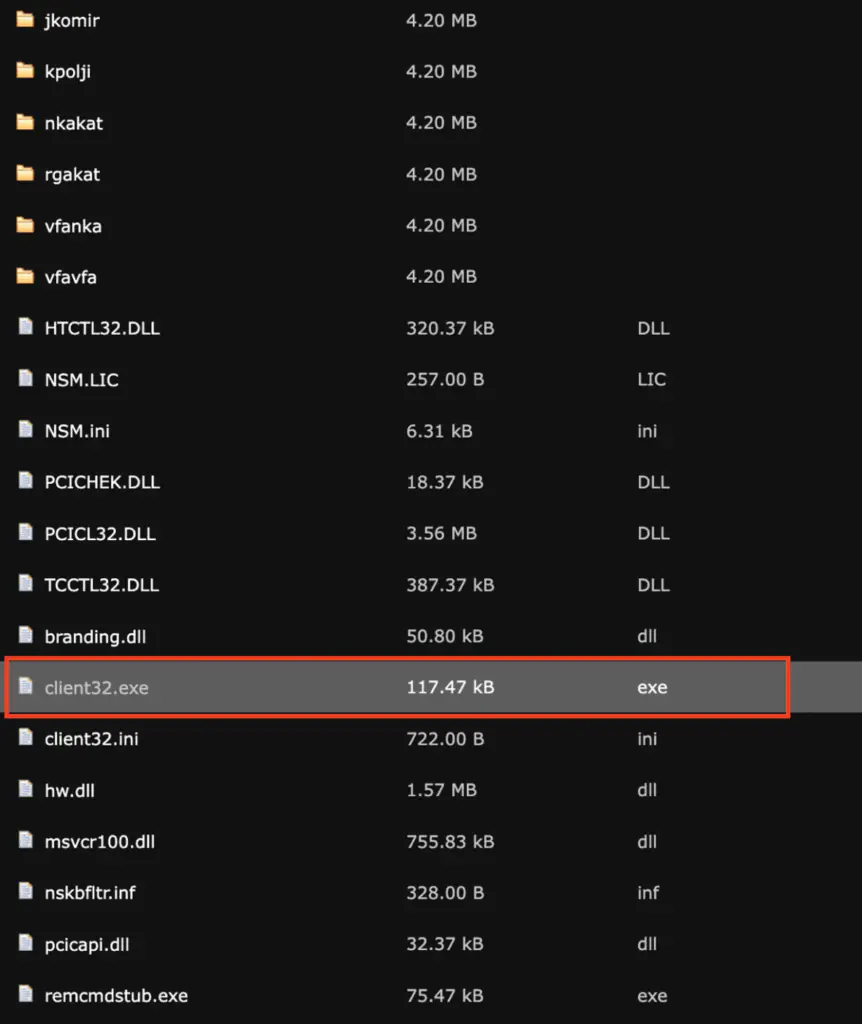Open the vfanka folder
Image resolution: width=862 pixels, height=1024 pixels.
click(73, 226)
